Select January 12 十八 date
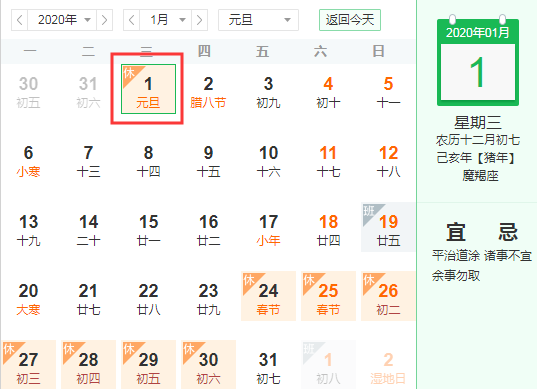Viewport: 537px width, 389px height. (x=388, y=161)
